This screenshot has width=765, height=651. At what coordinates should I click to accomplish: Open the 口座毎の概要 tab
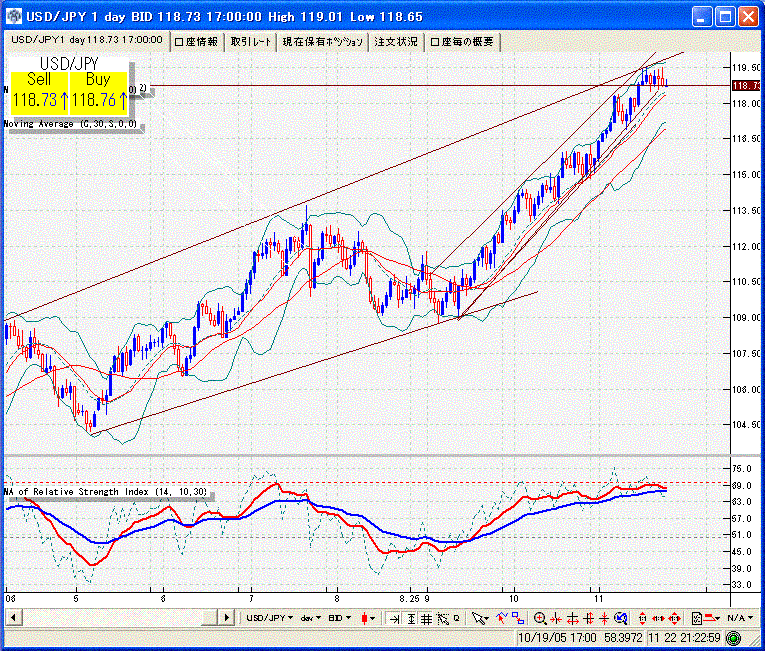pos(462,41)
